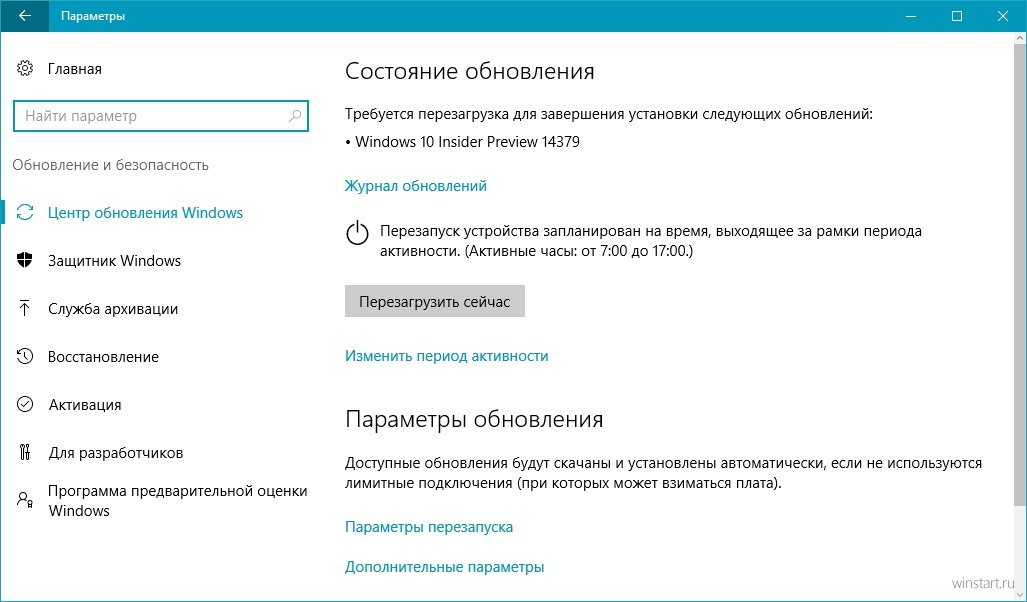Click the back arrow in title bar

24,16
